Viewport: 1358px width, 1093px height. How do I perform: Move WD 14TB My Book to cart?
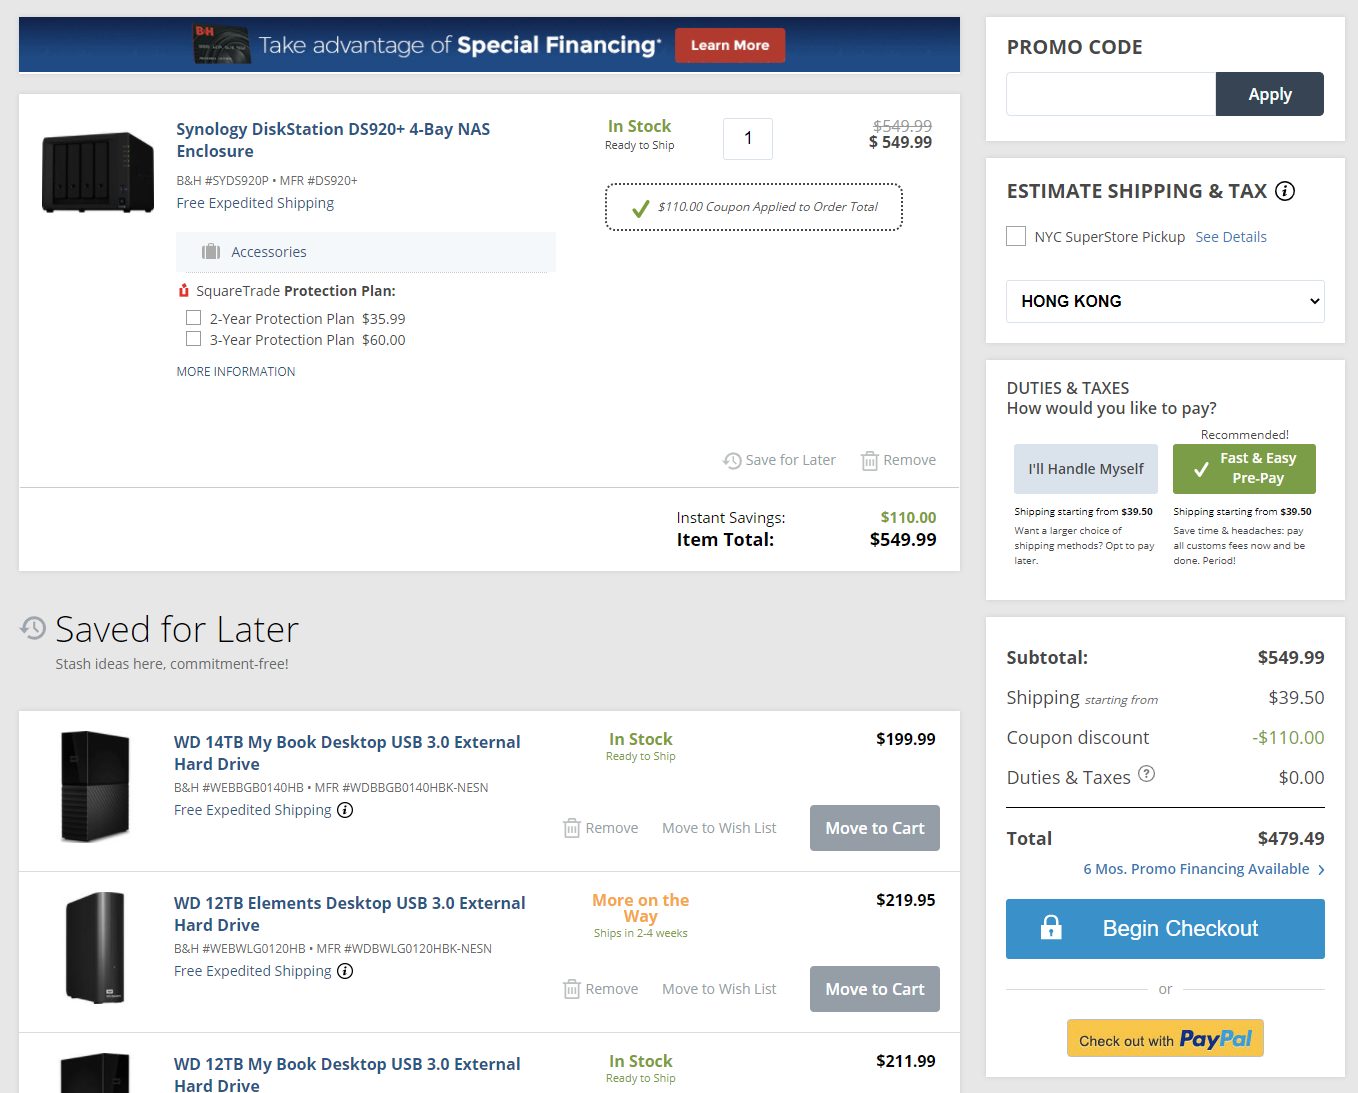875,828
